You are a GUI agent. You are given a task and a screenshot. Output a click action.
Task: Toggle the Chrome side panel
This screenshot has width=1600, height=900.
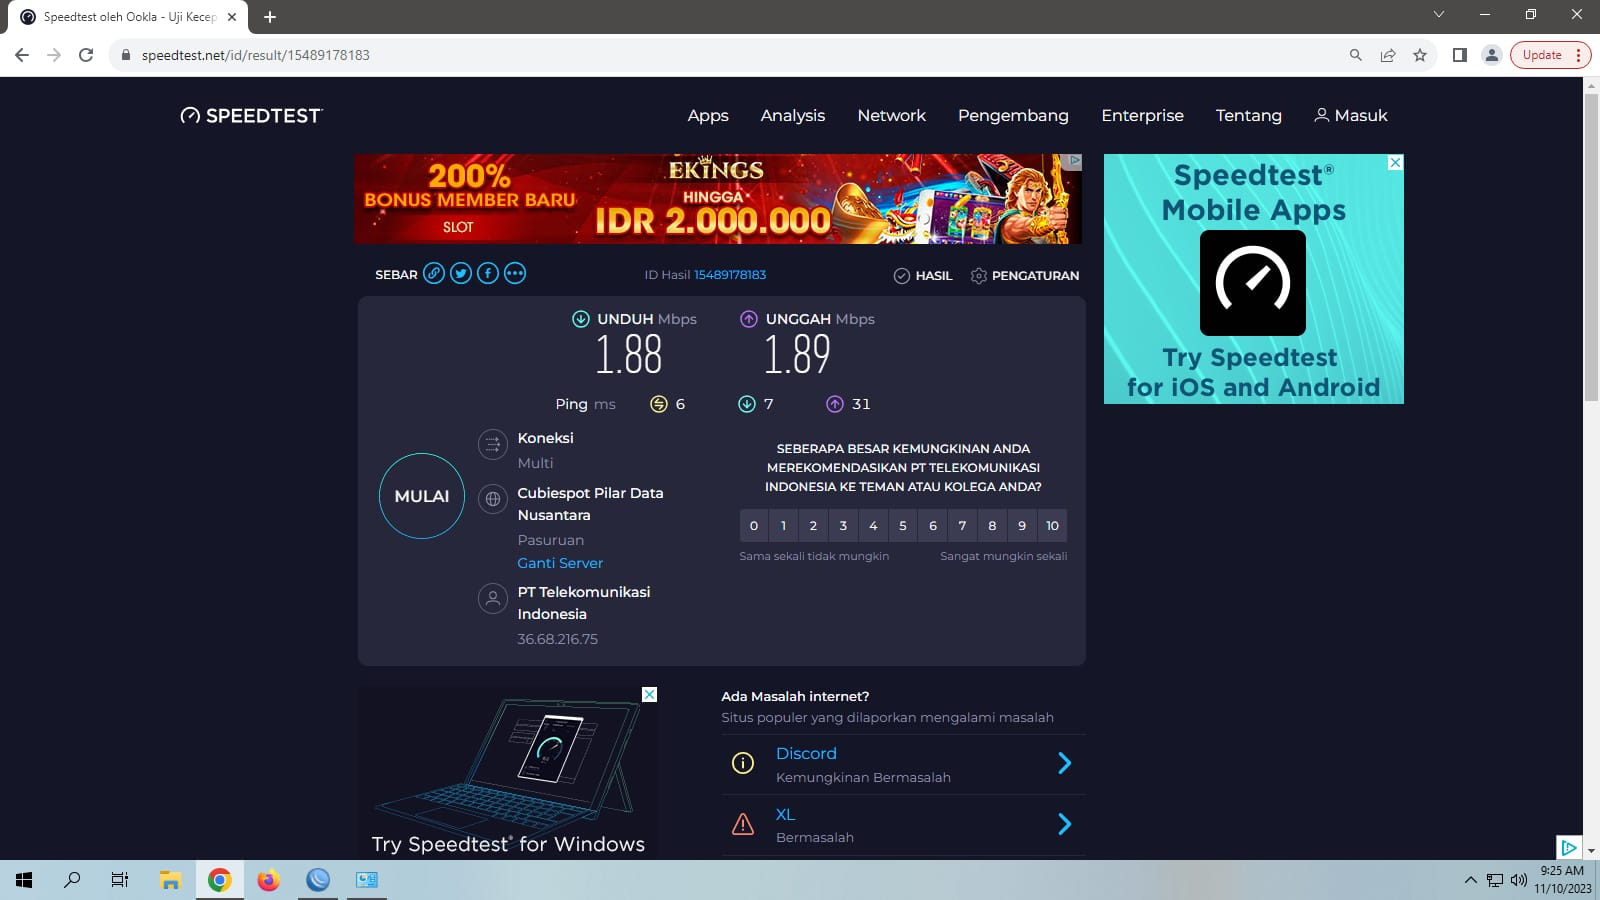coord(1460,55)
